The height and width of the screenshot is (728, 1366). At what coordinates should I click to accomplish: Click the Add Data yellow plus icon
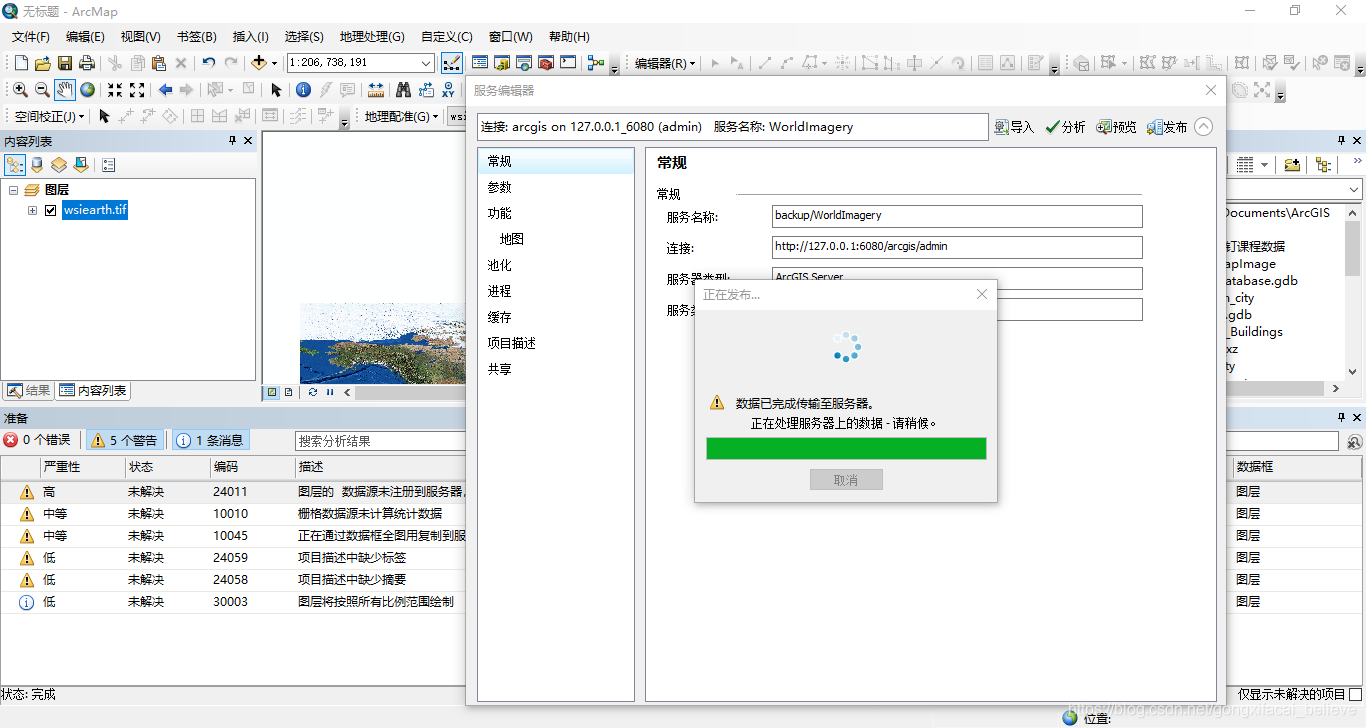click(259, 63)
